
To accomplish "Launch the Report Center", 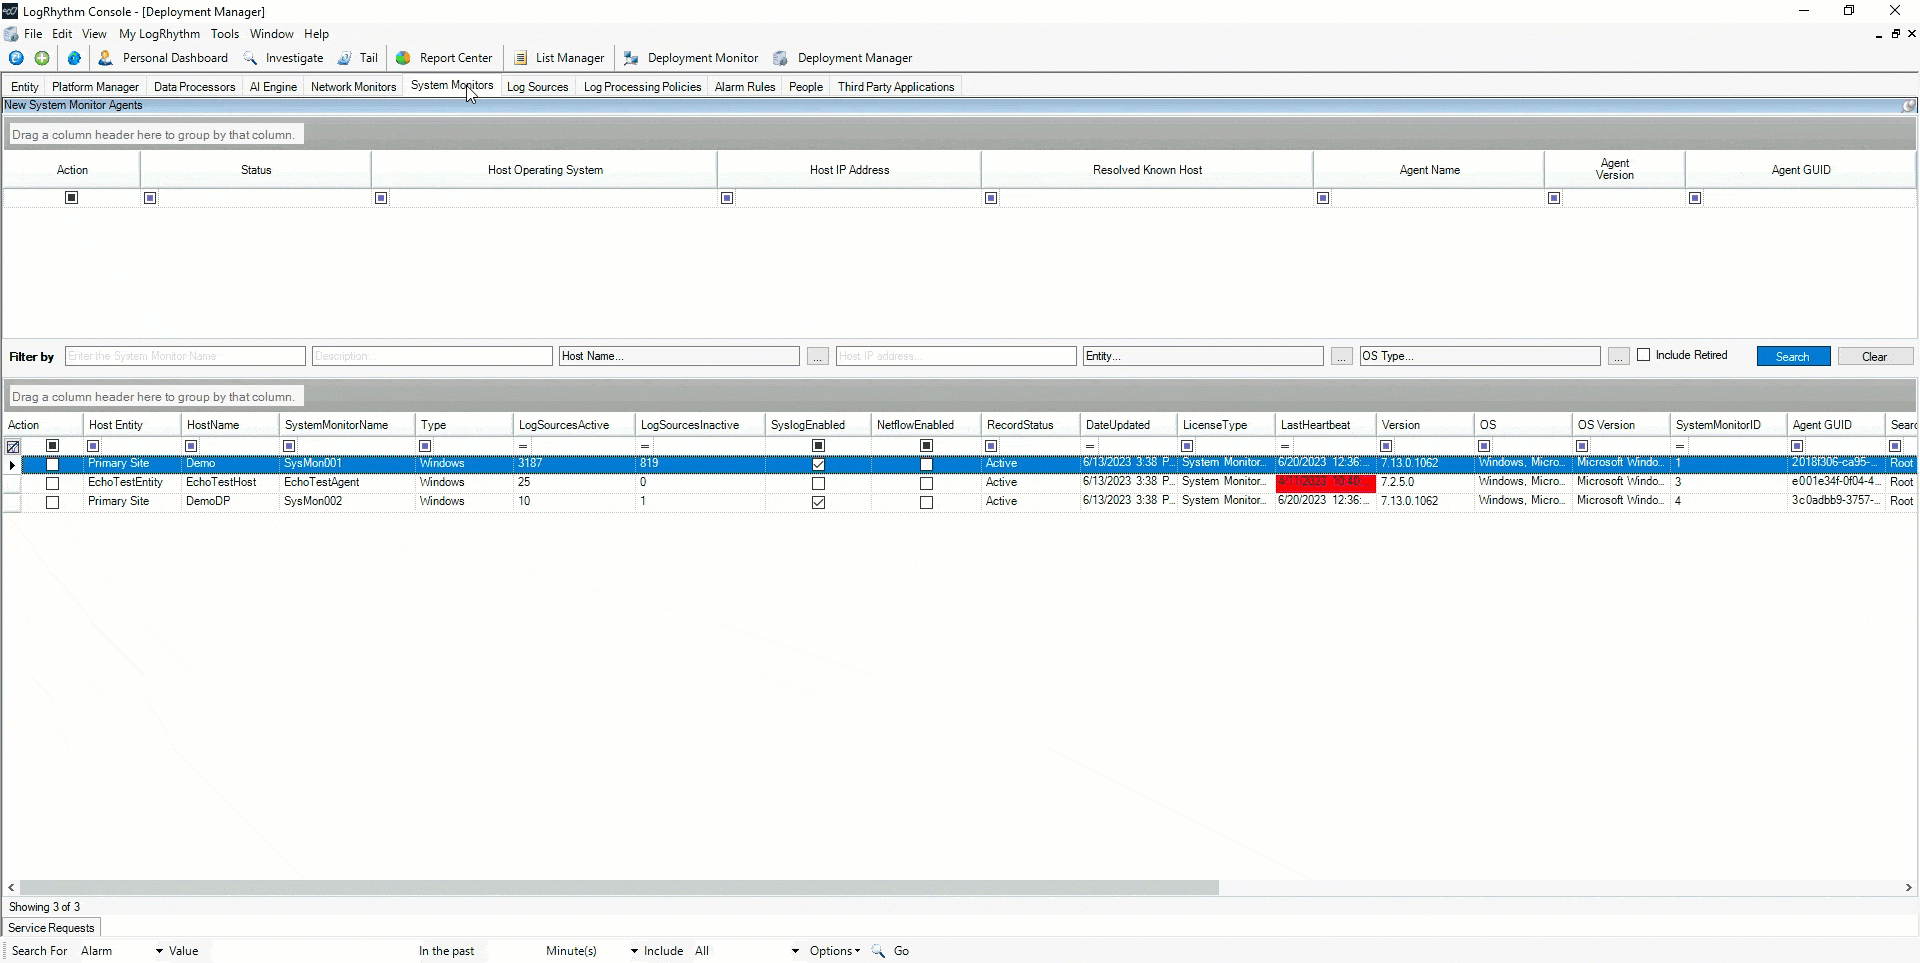I will [455, 57].
